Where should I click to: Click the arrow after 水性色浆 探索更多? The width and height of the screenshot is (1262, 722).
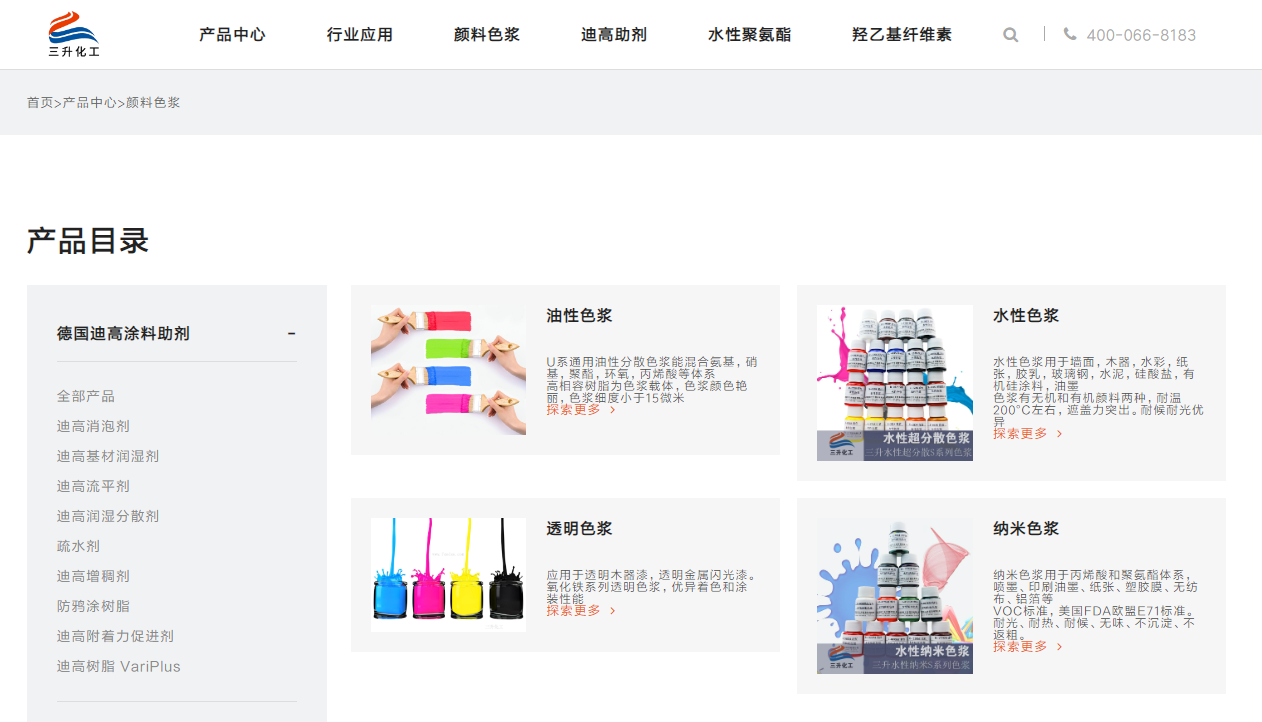coord(1059,434)
